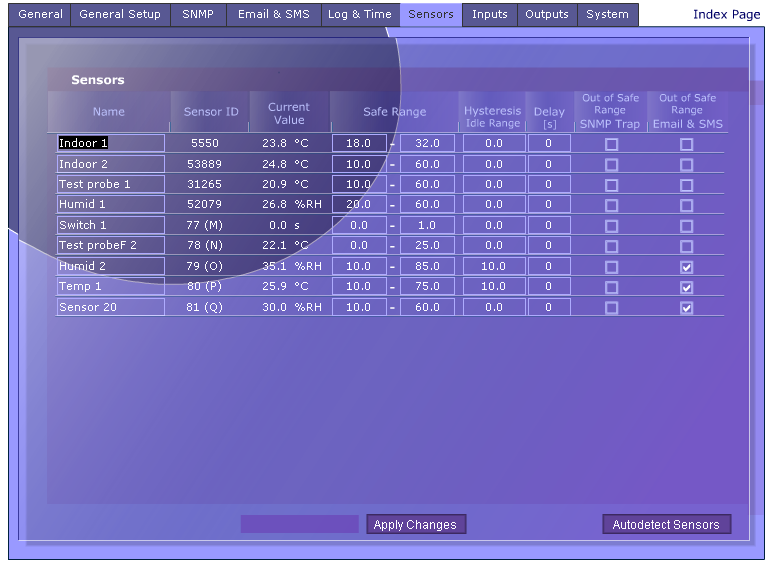Open the SNMP tab
This screenshot has width=773, height=566.
[x=198, y=14]
